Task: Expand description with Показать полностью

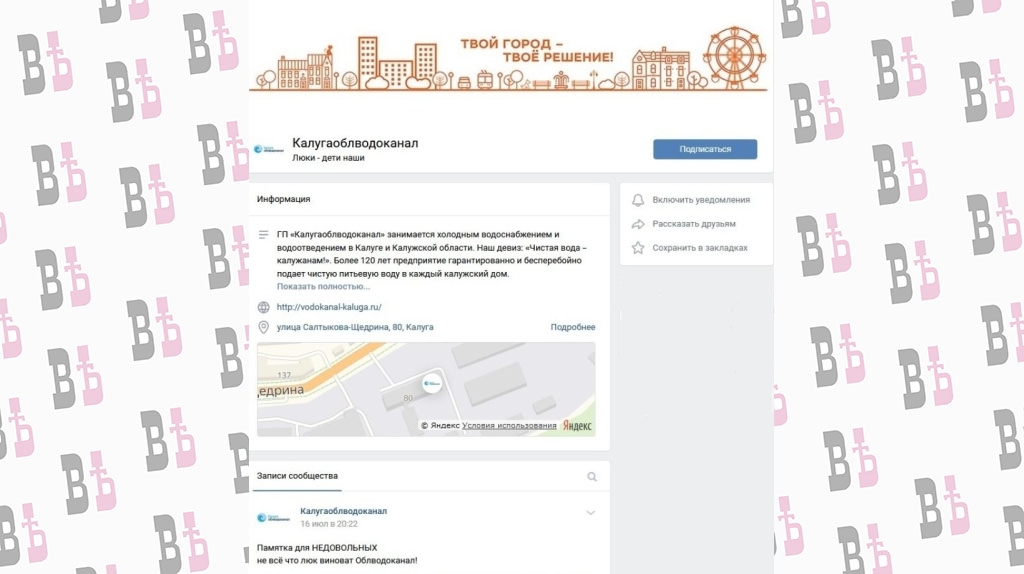Action: pyautogui.click(x=323, y=286)
